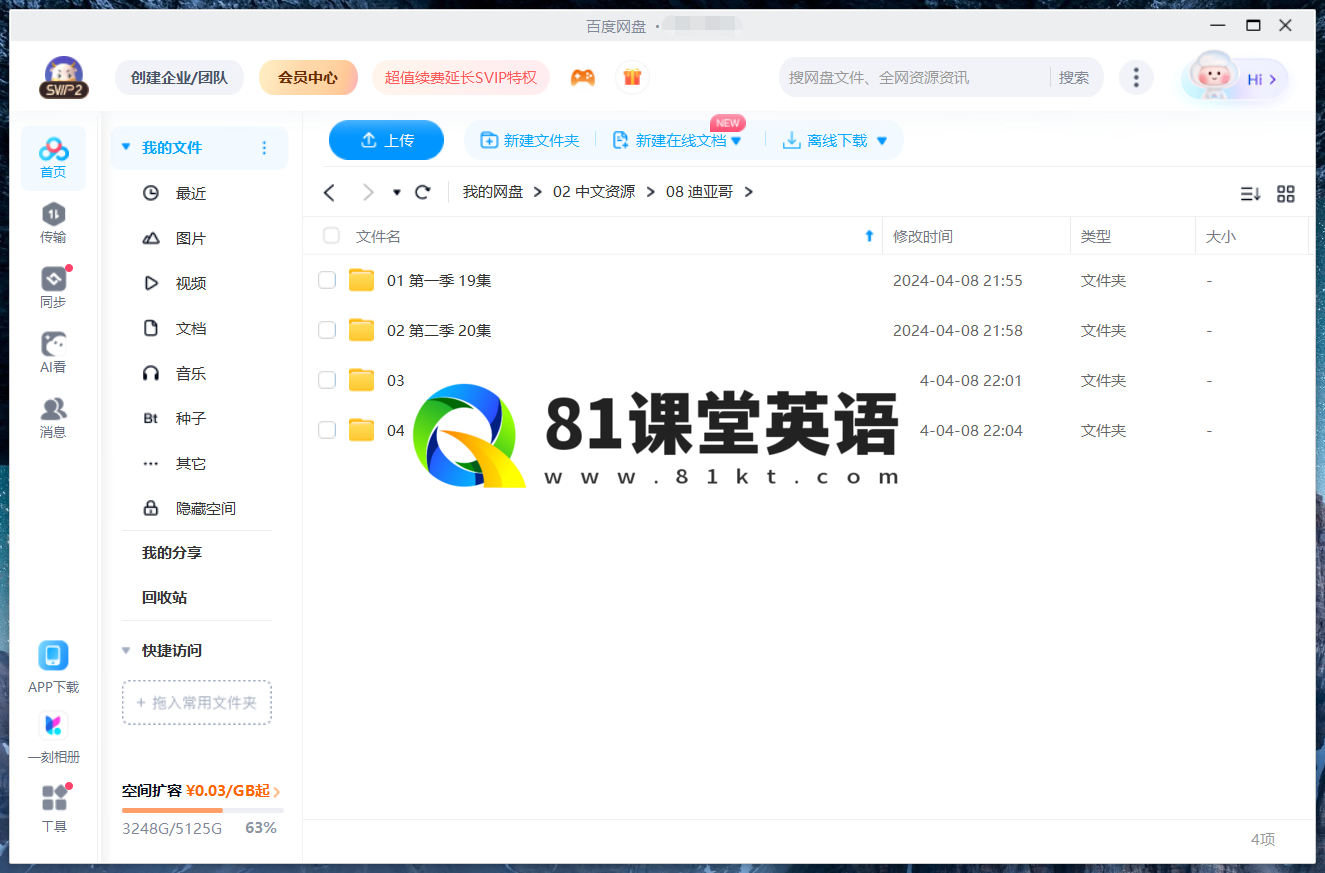Screen dimensions: 1325x873
Task: Tick checkbox for folder 03
Action: pyautogui.click(x=327, y=380)
